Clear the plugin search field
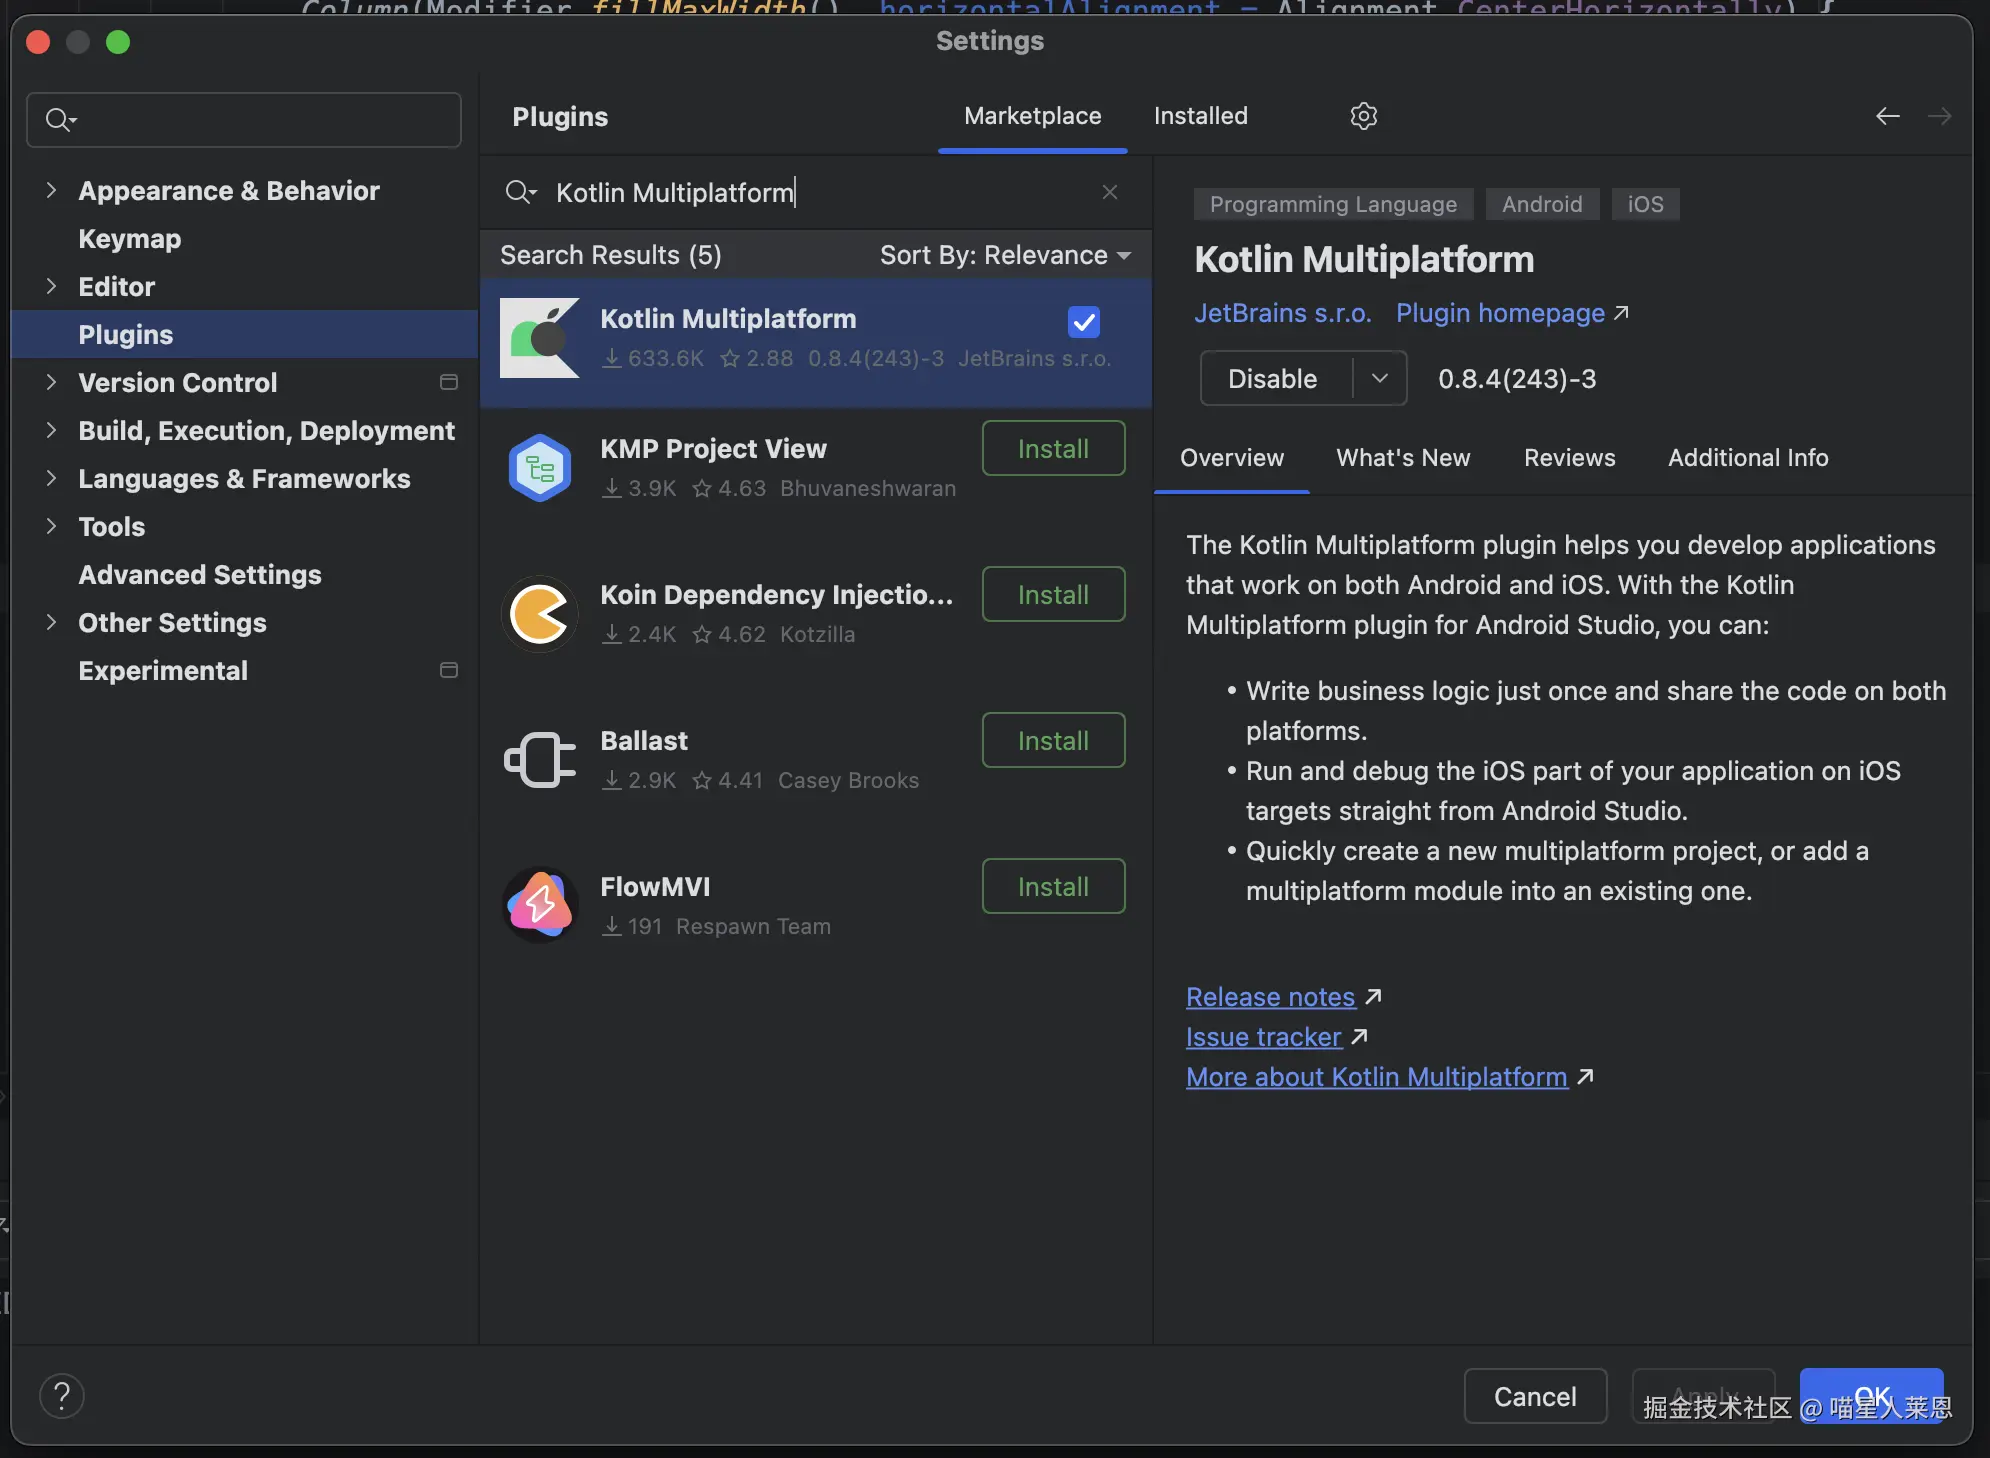This screenshot has width=1990, height=1458. [1109, 192]
